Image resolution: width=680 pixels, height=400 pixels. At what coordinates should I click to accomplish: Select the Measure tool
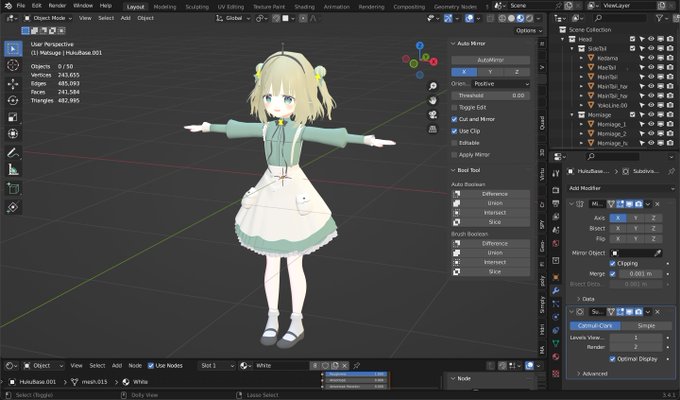tap(13, 170)
